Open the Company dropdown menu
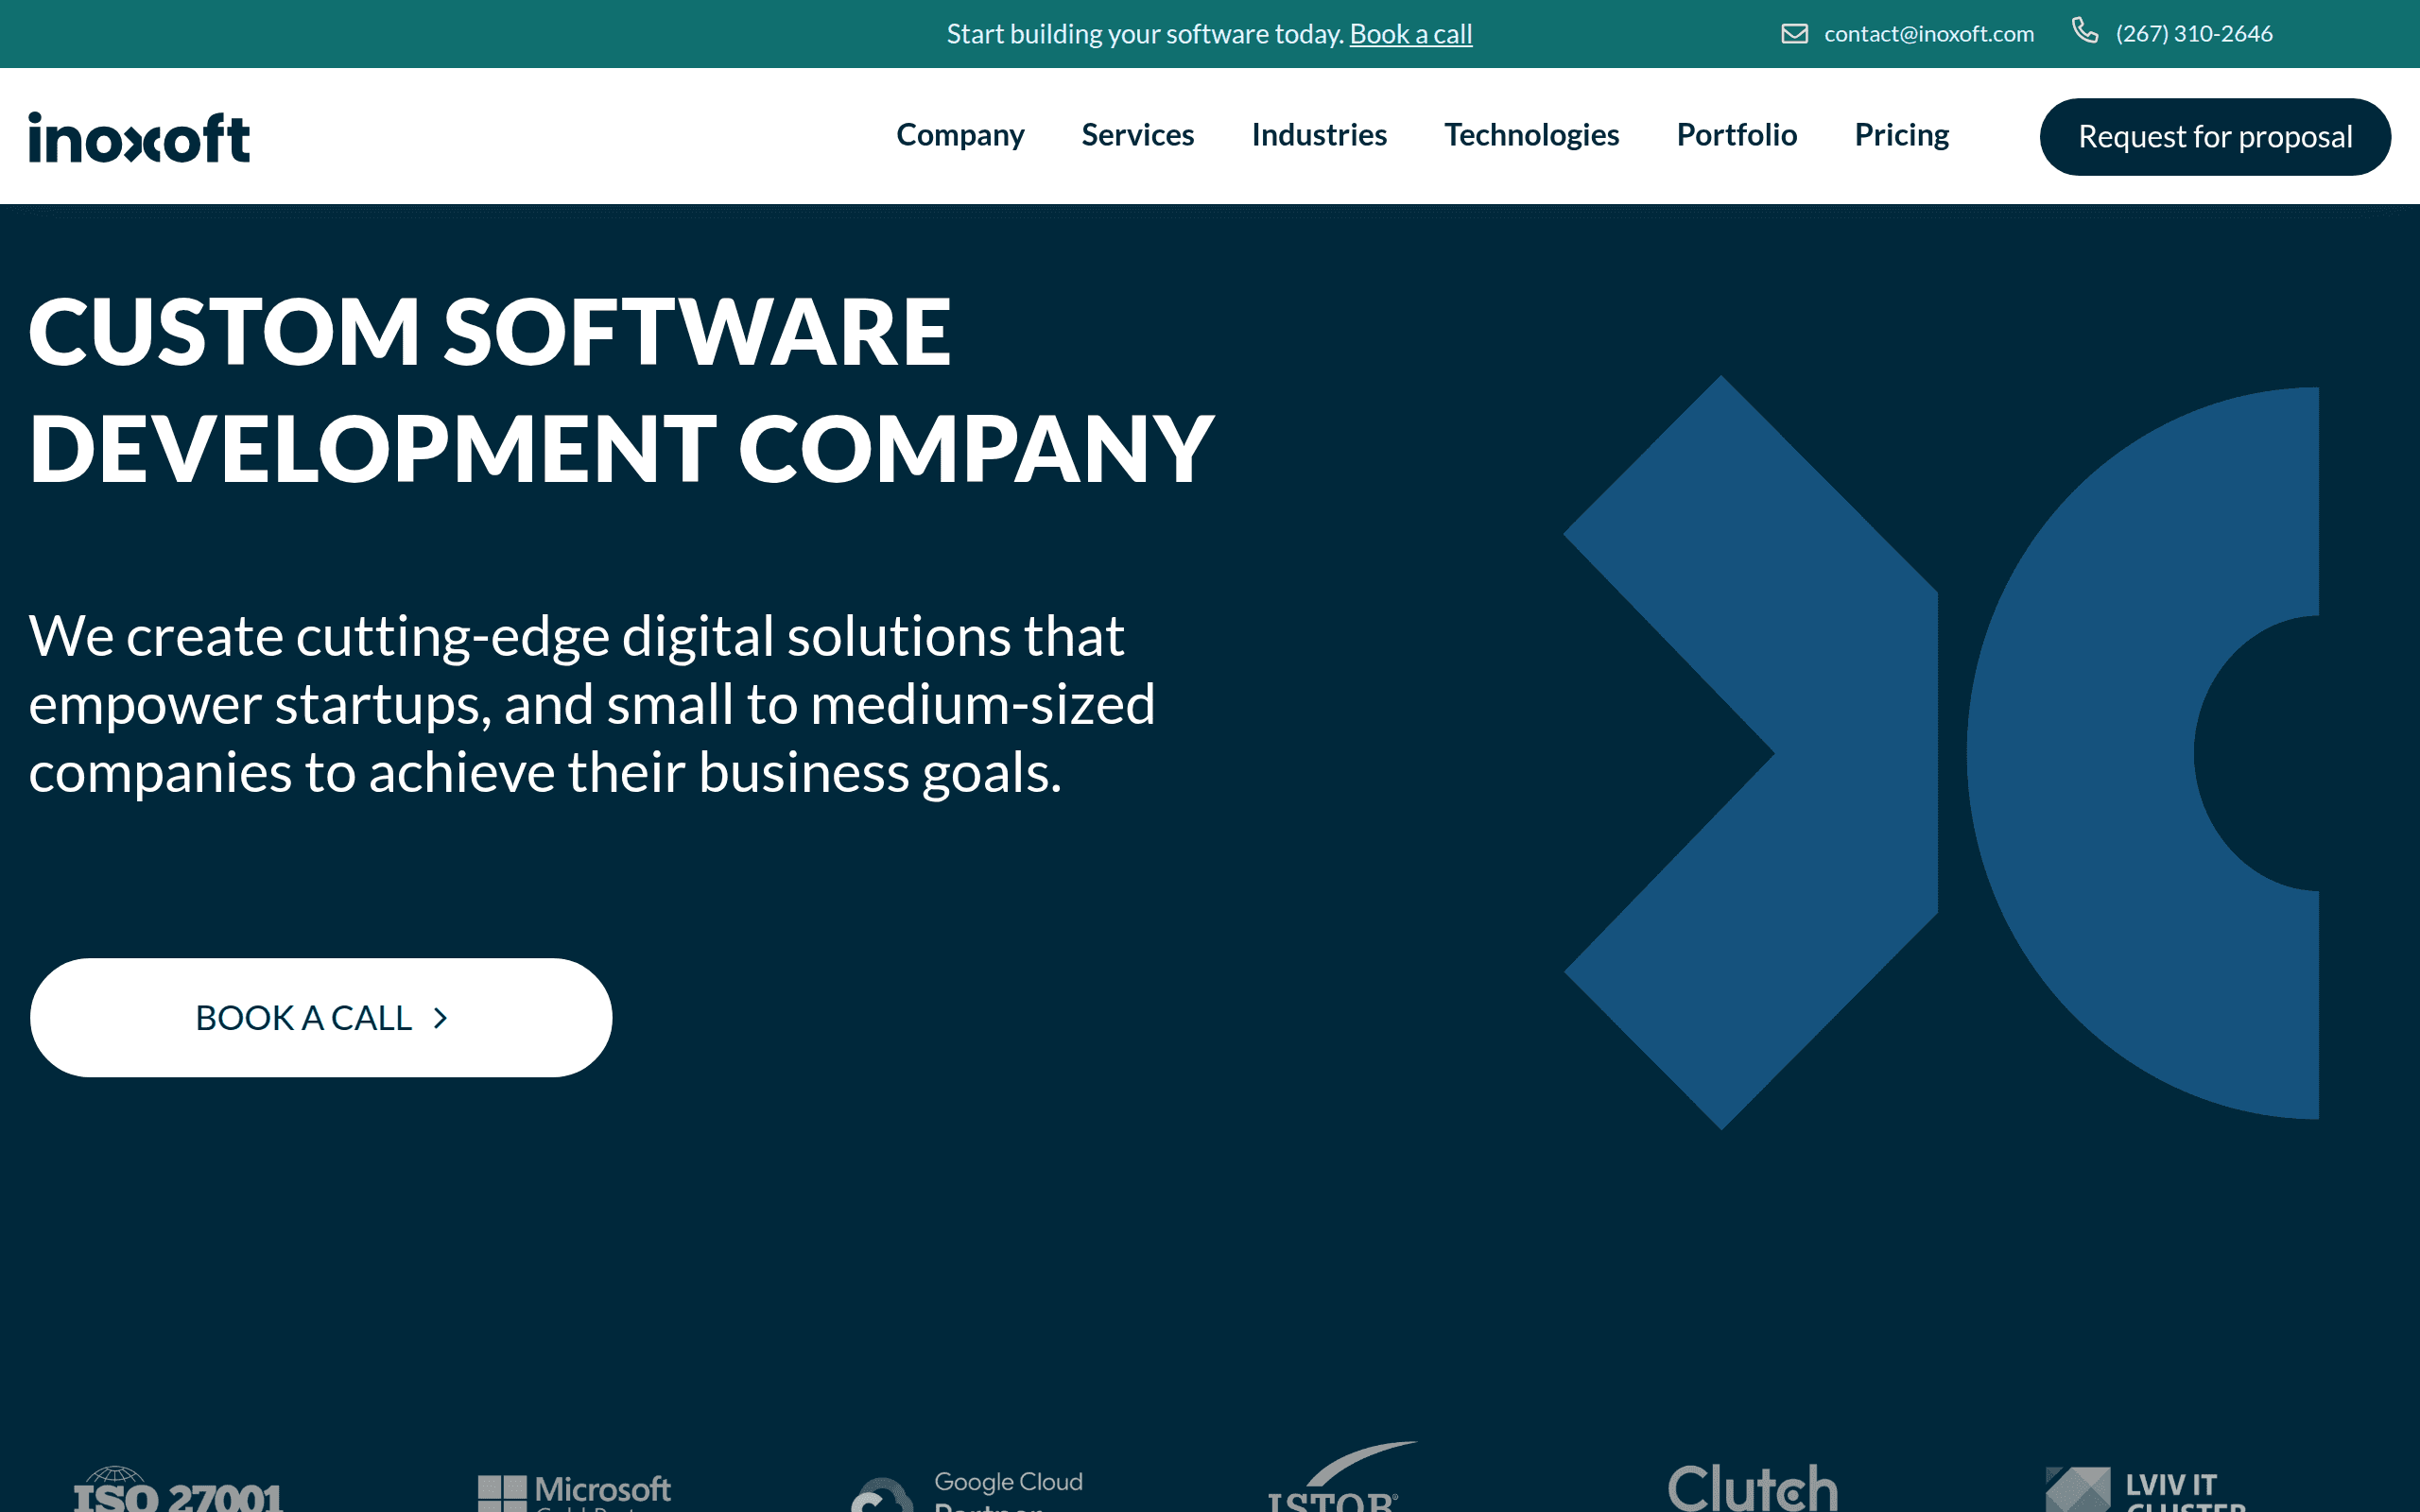The image size is (2420, 1512). pyautogui.click(x=960, y=136)
